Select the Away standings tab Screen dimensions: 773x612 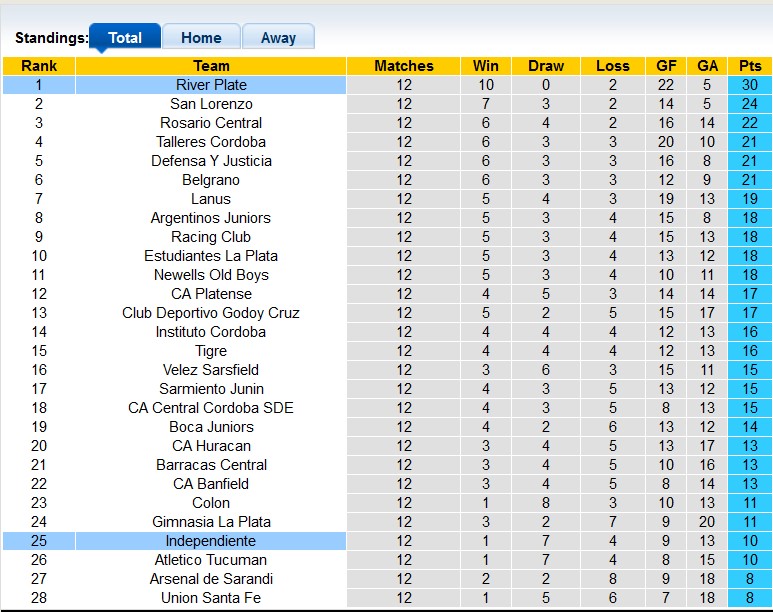pos(278,38)
